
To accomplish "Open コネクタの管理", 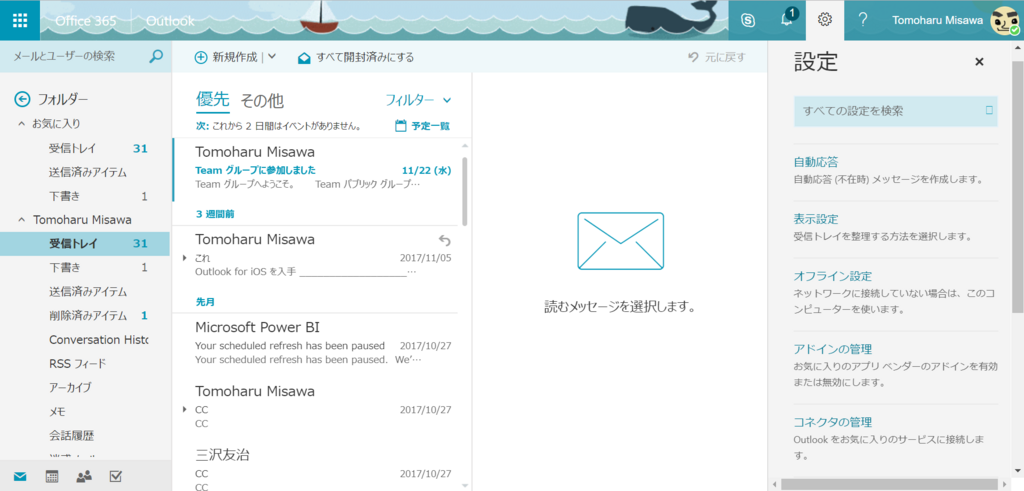I will 833,422.
